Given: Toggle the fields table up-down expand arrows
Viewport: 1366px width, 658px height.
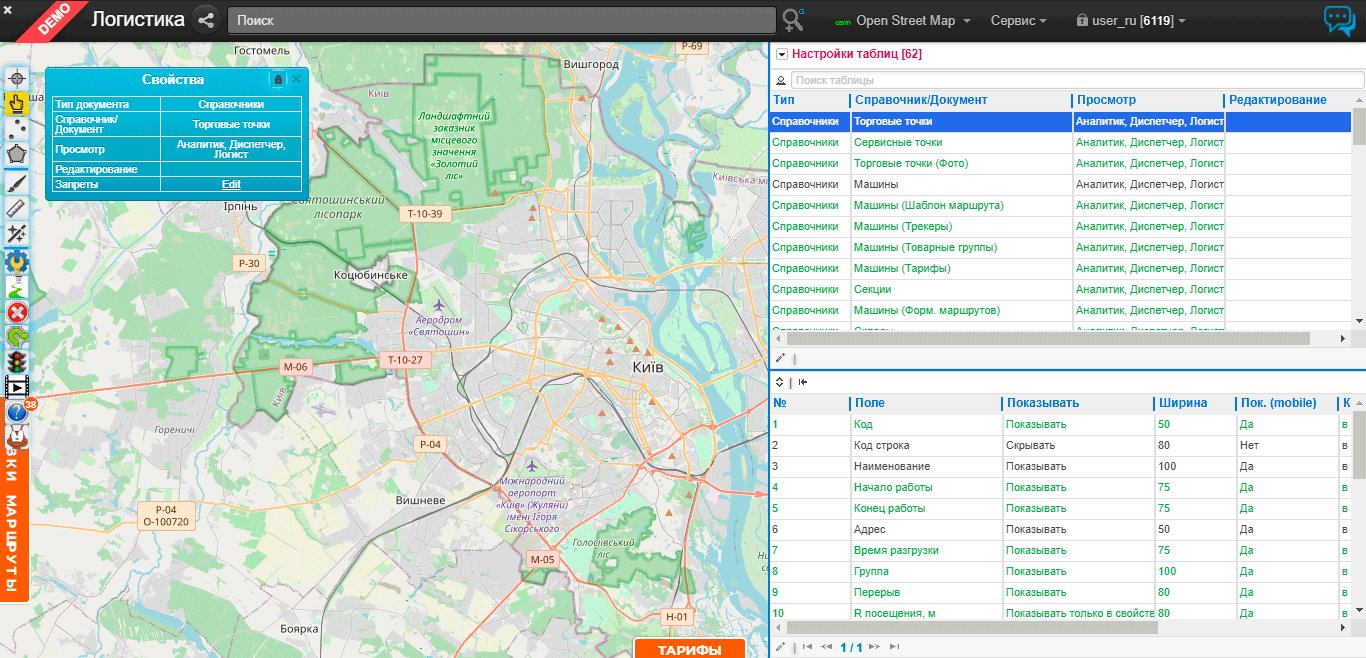Looking at the screenshot, I should tap(781, 382).
